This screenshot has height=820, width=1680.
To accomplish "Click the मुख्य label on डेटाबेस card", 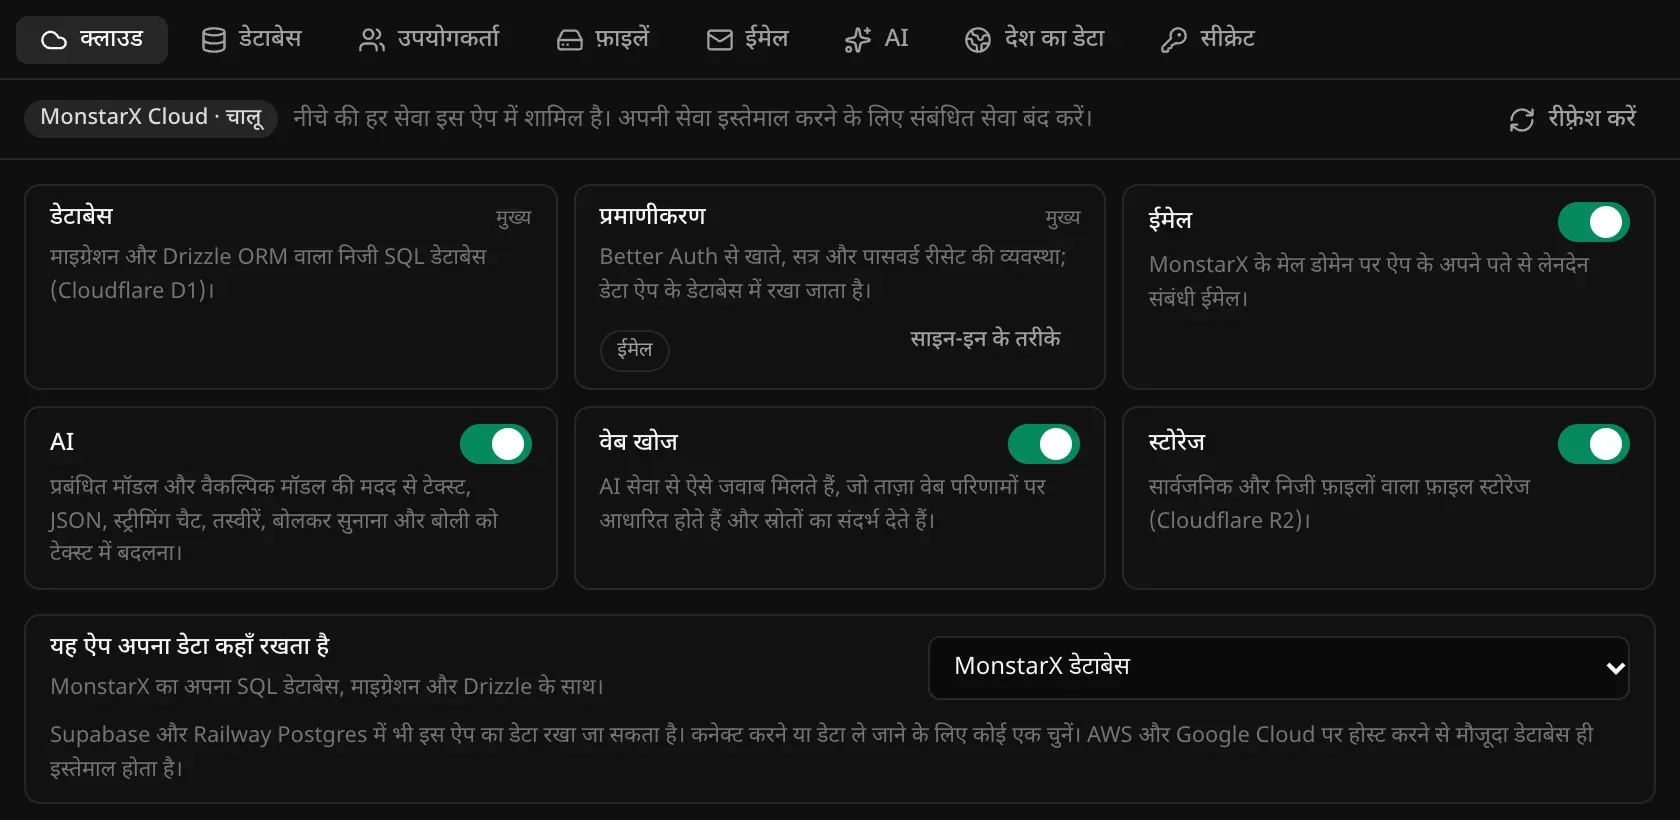I will 513,217.
